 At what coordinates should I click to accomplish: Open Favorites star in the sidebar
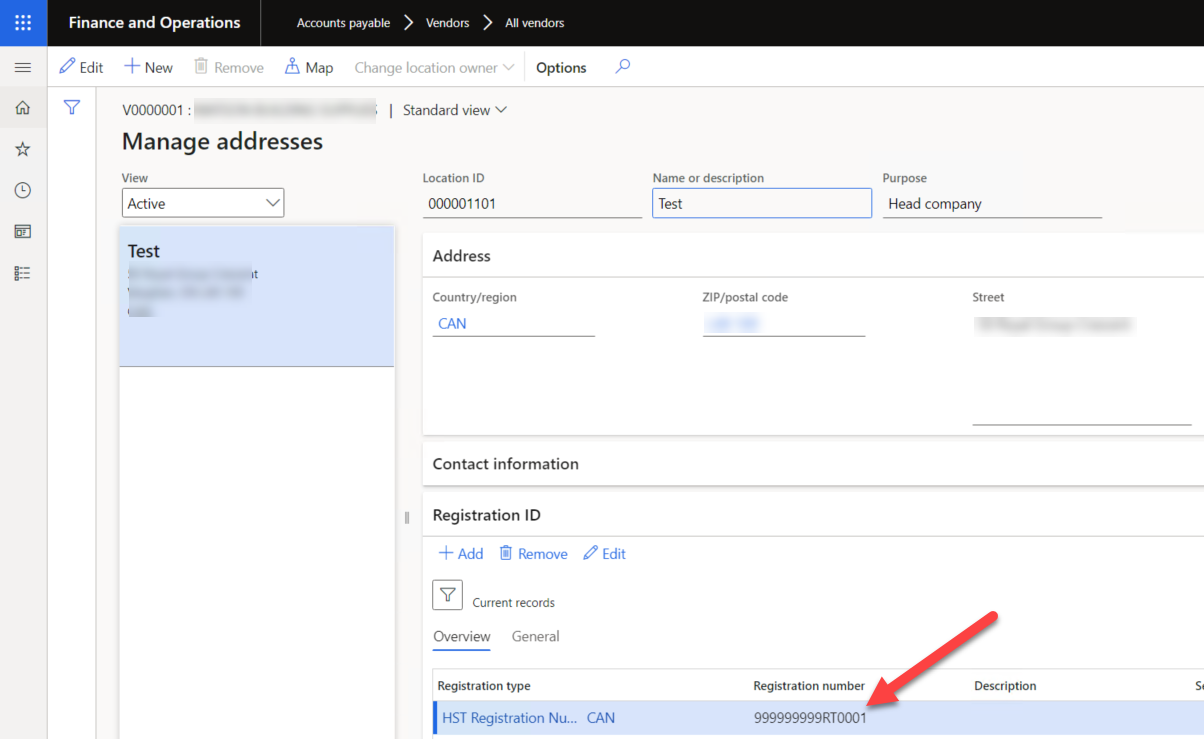point(23,149)
